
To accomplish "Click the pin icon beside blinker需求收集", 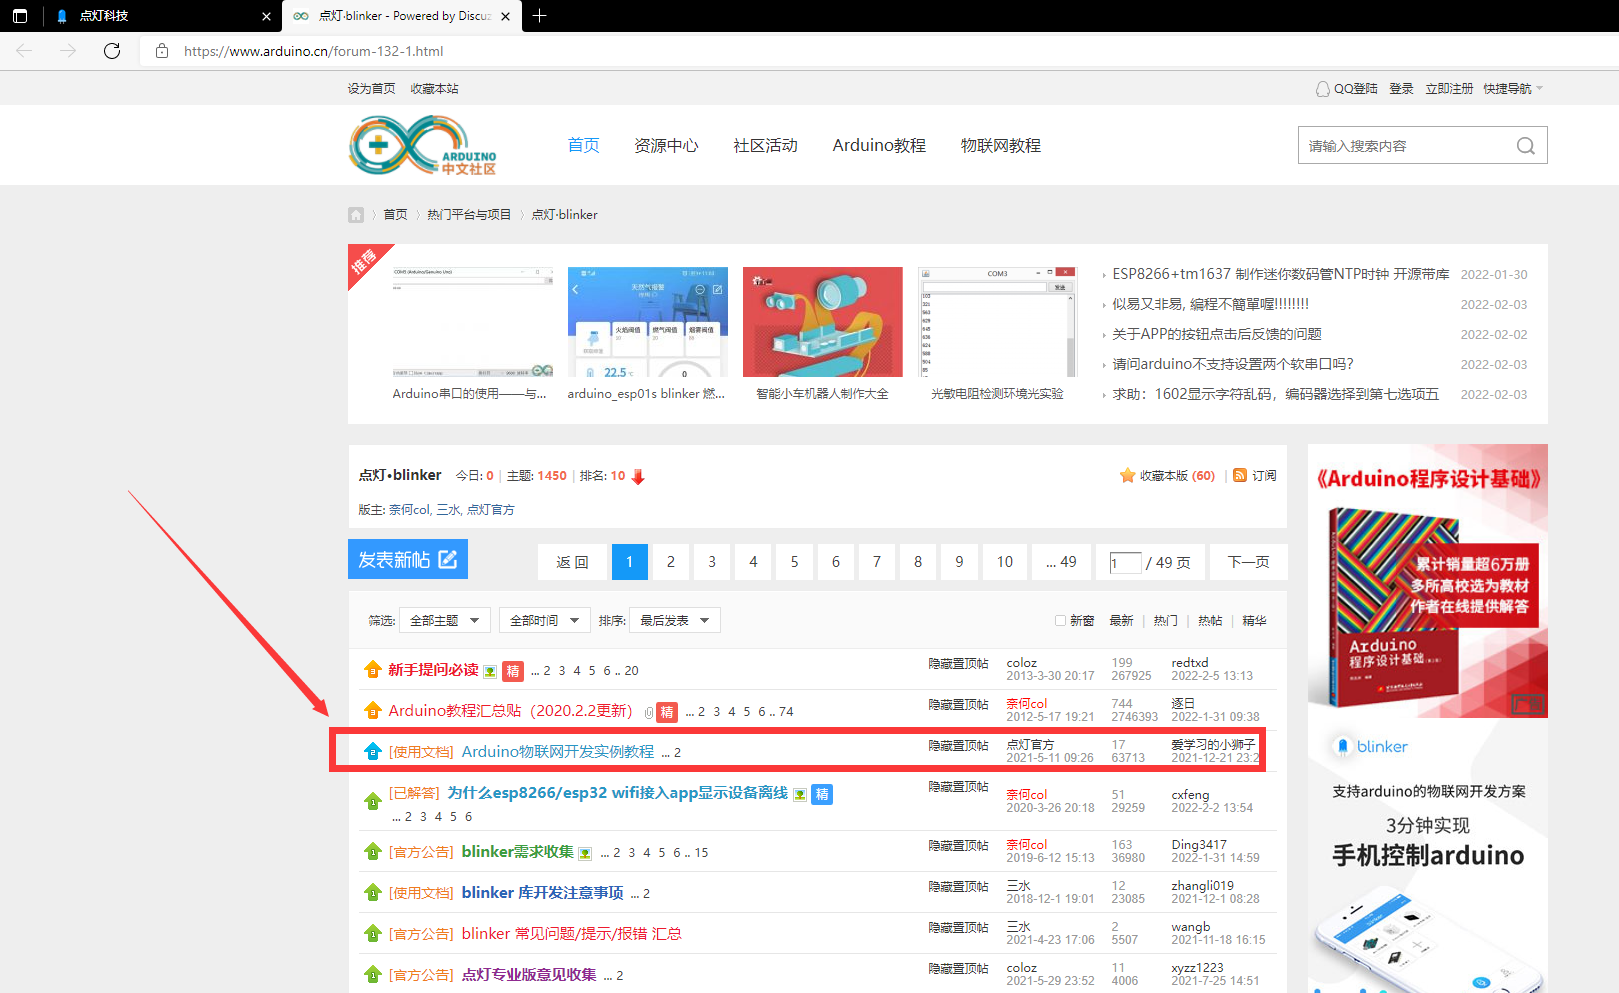I will coord(372,852).
